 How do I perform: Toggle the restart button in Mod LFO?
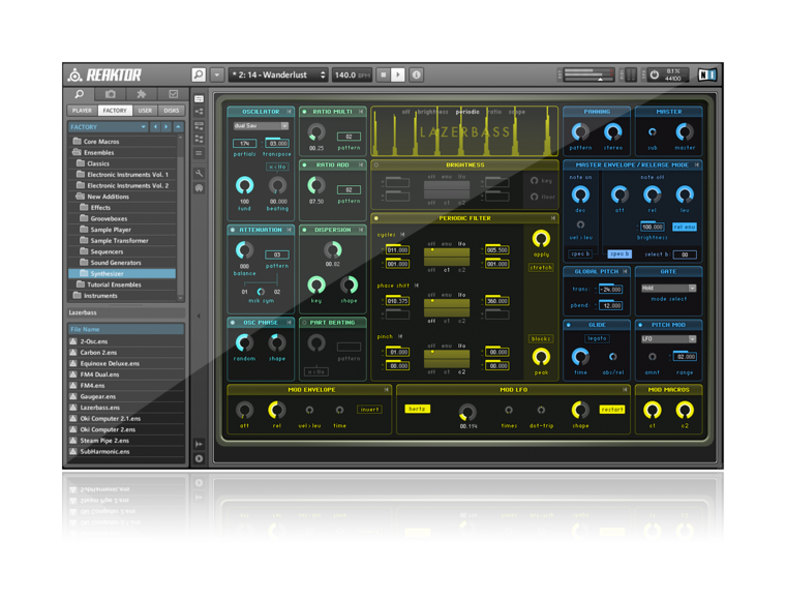612,409
